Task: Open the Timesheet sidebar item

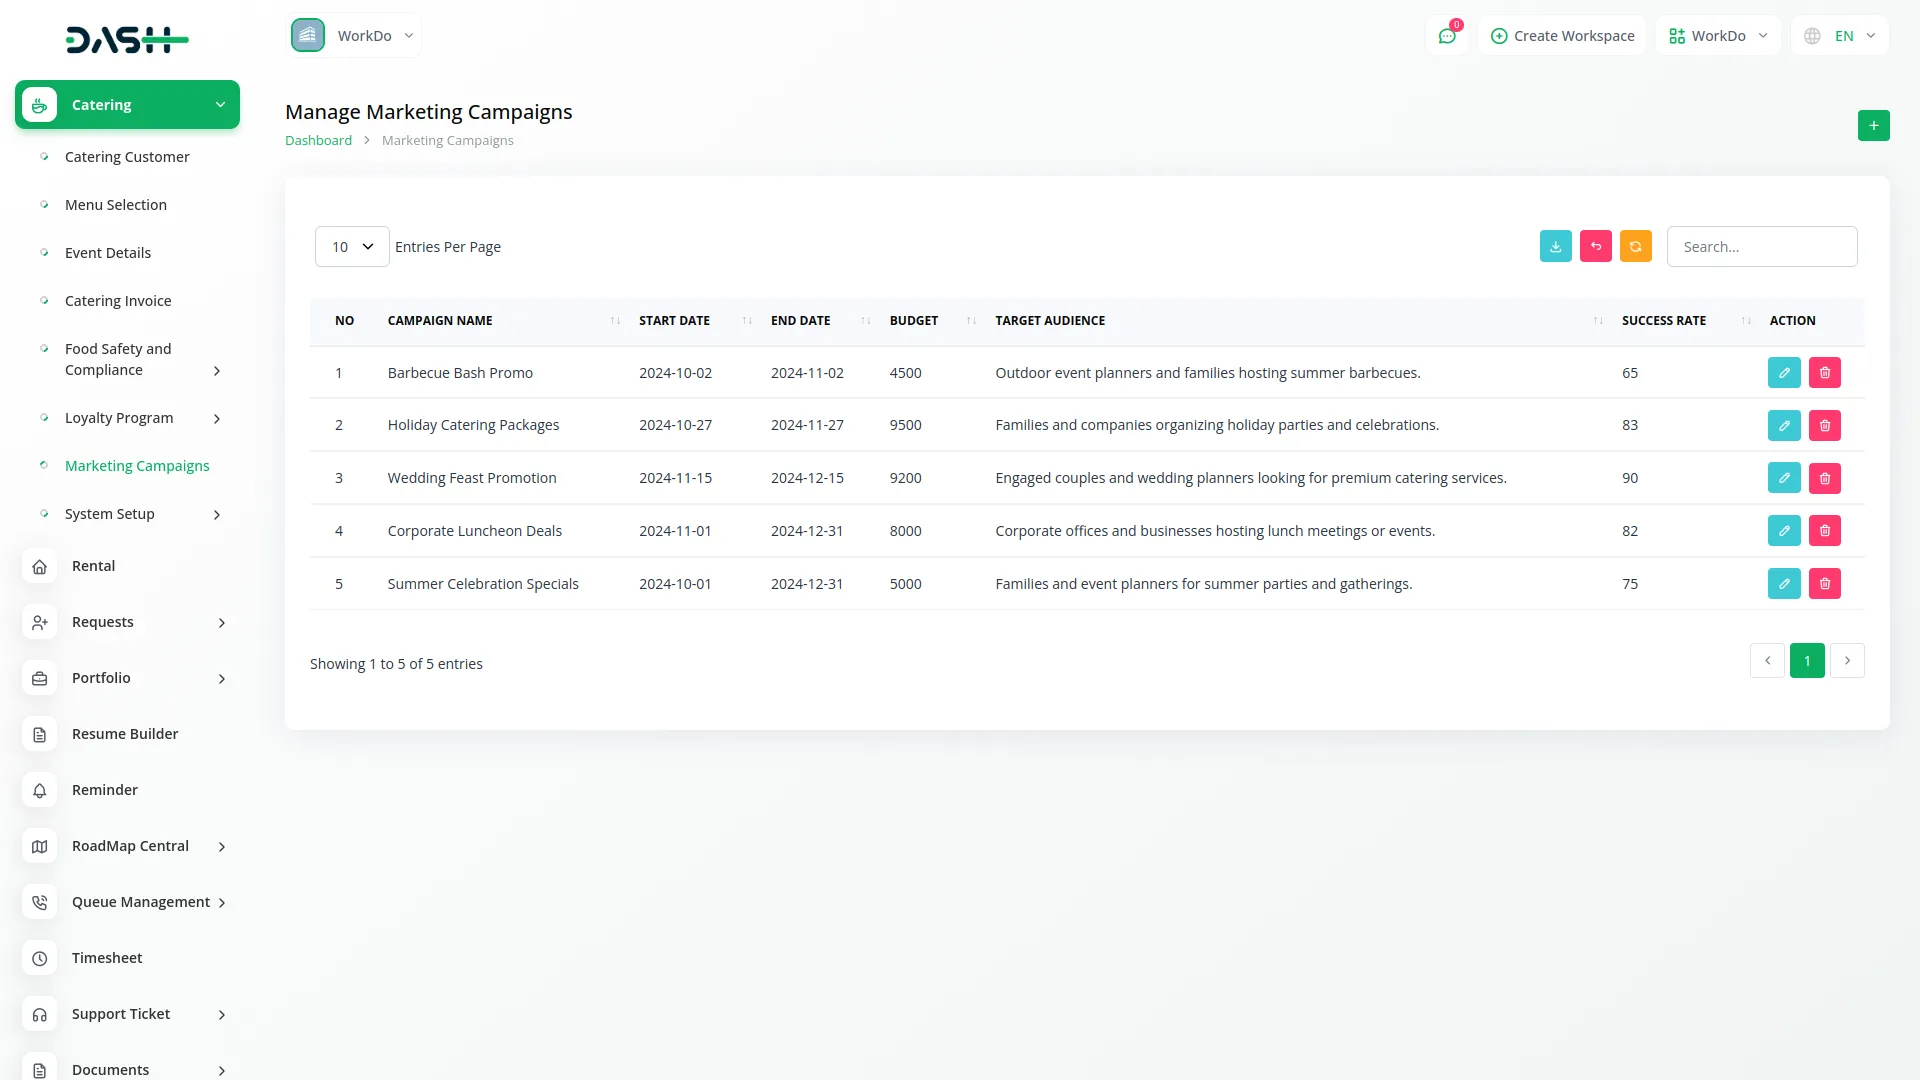Action: tap(107, 958)
